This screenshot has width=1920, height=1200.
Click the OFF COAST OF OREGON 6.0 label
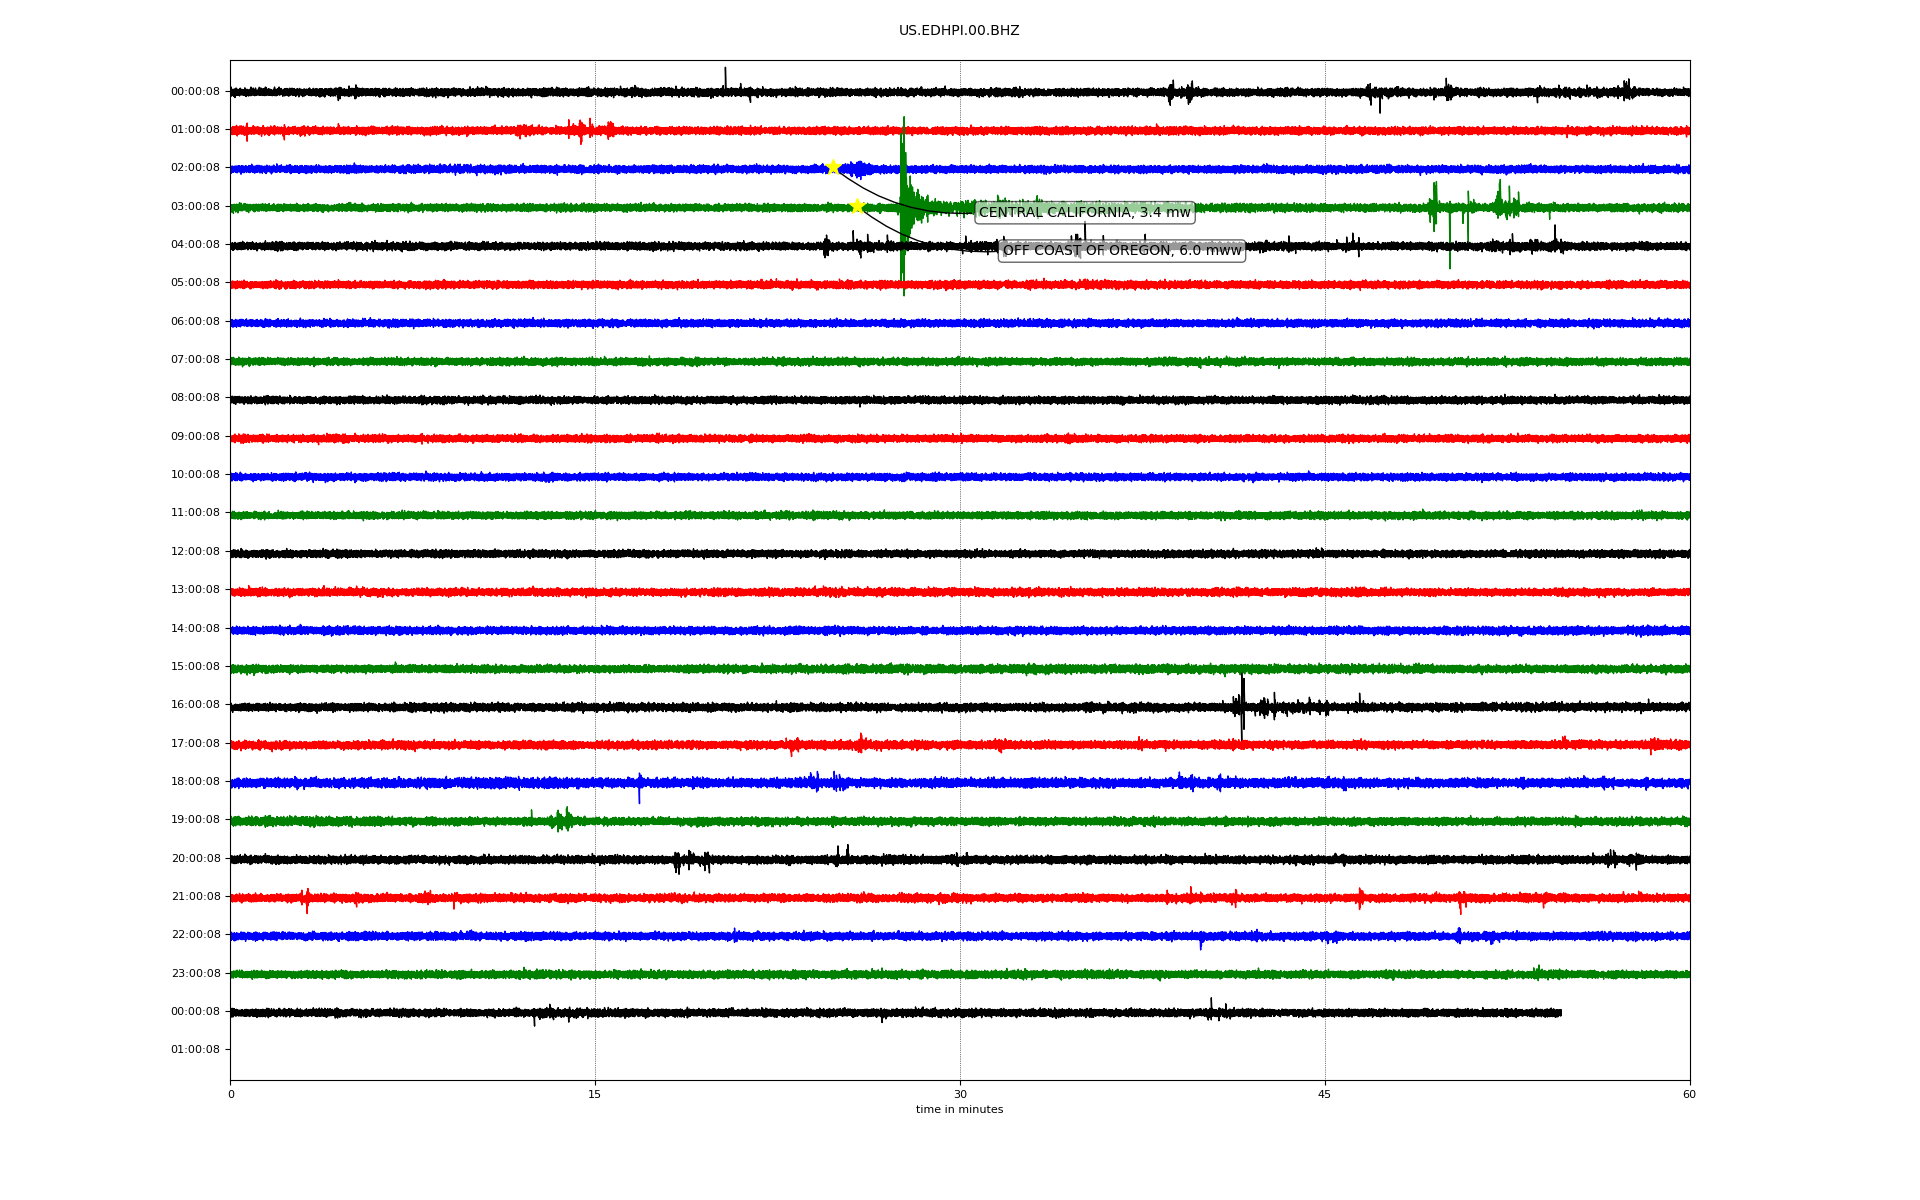(1121, 250)
